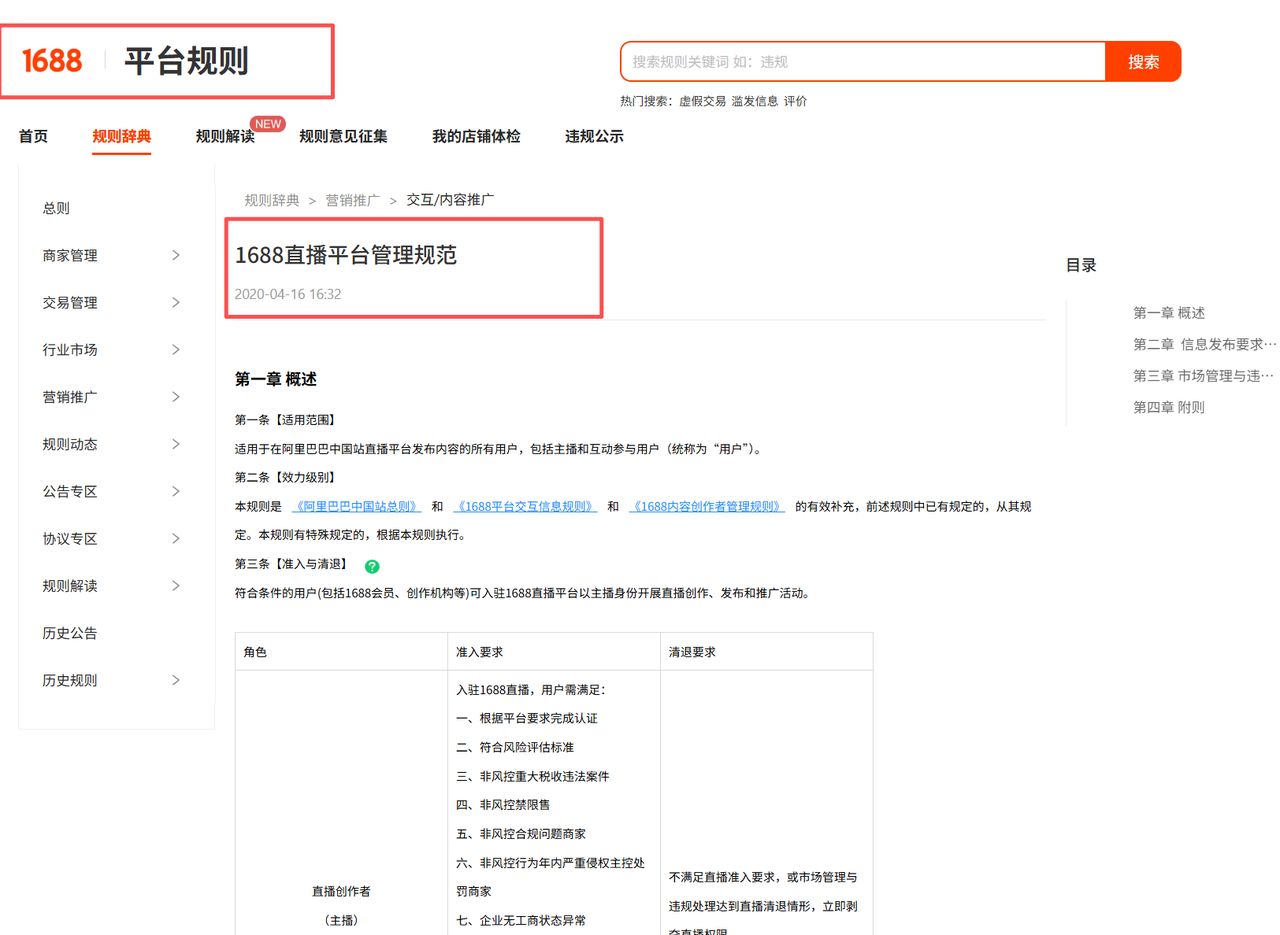This screenshot has height=935, width=1280.
Task: Click table header 准入要求
Action: pos(479,651)
